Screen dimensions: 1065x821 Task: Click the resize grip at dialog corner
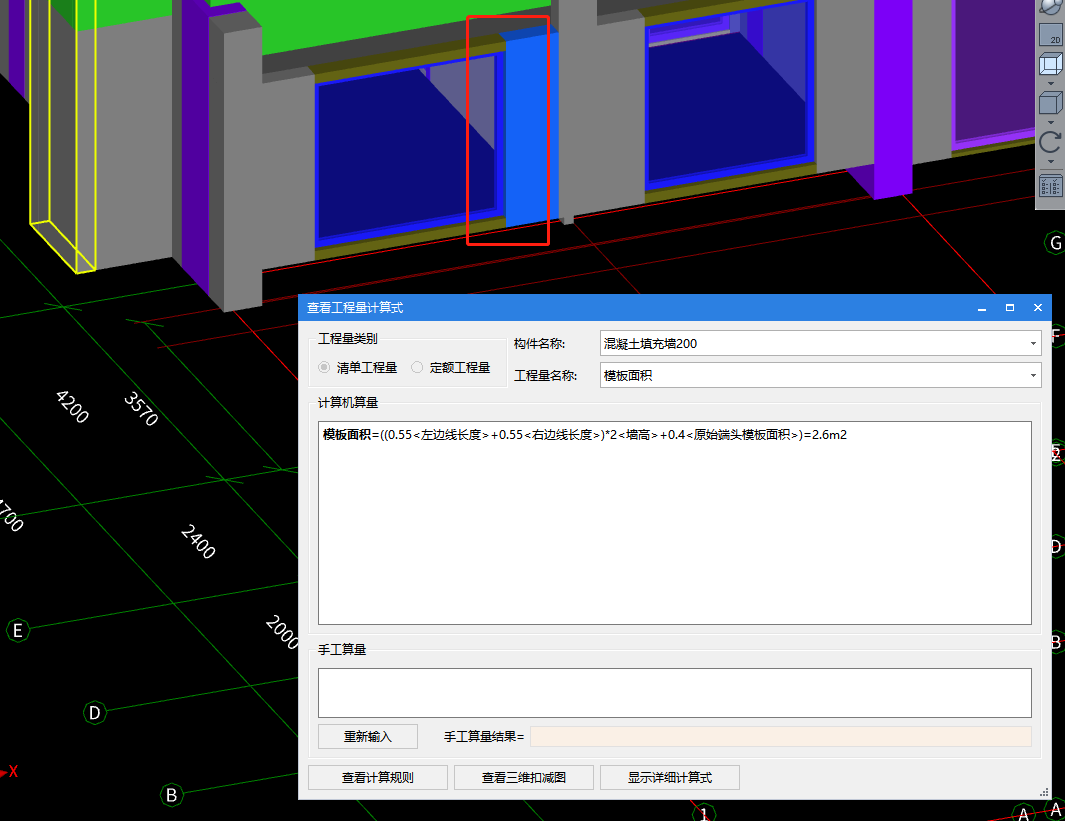1045,792
